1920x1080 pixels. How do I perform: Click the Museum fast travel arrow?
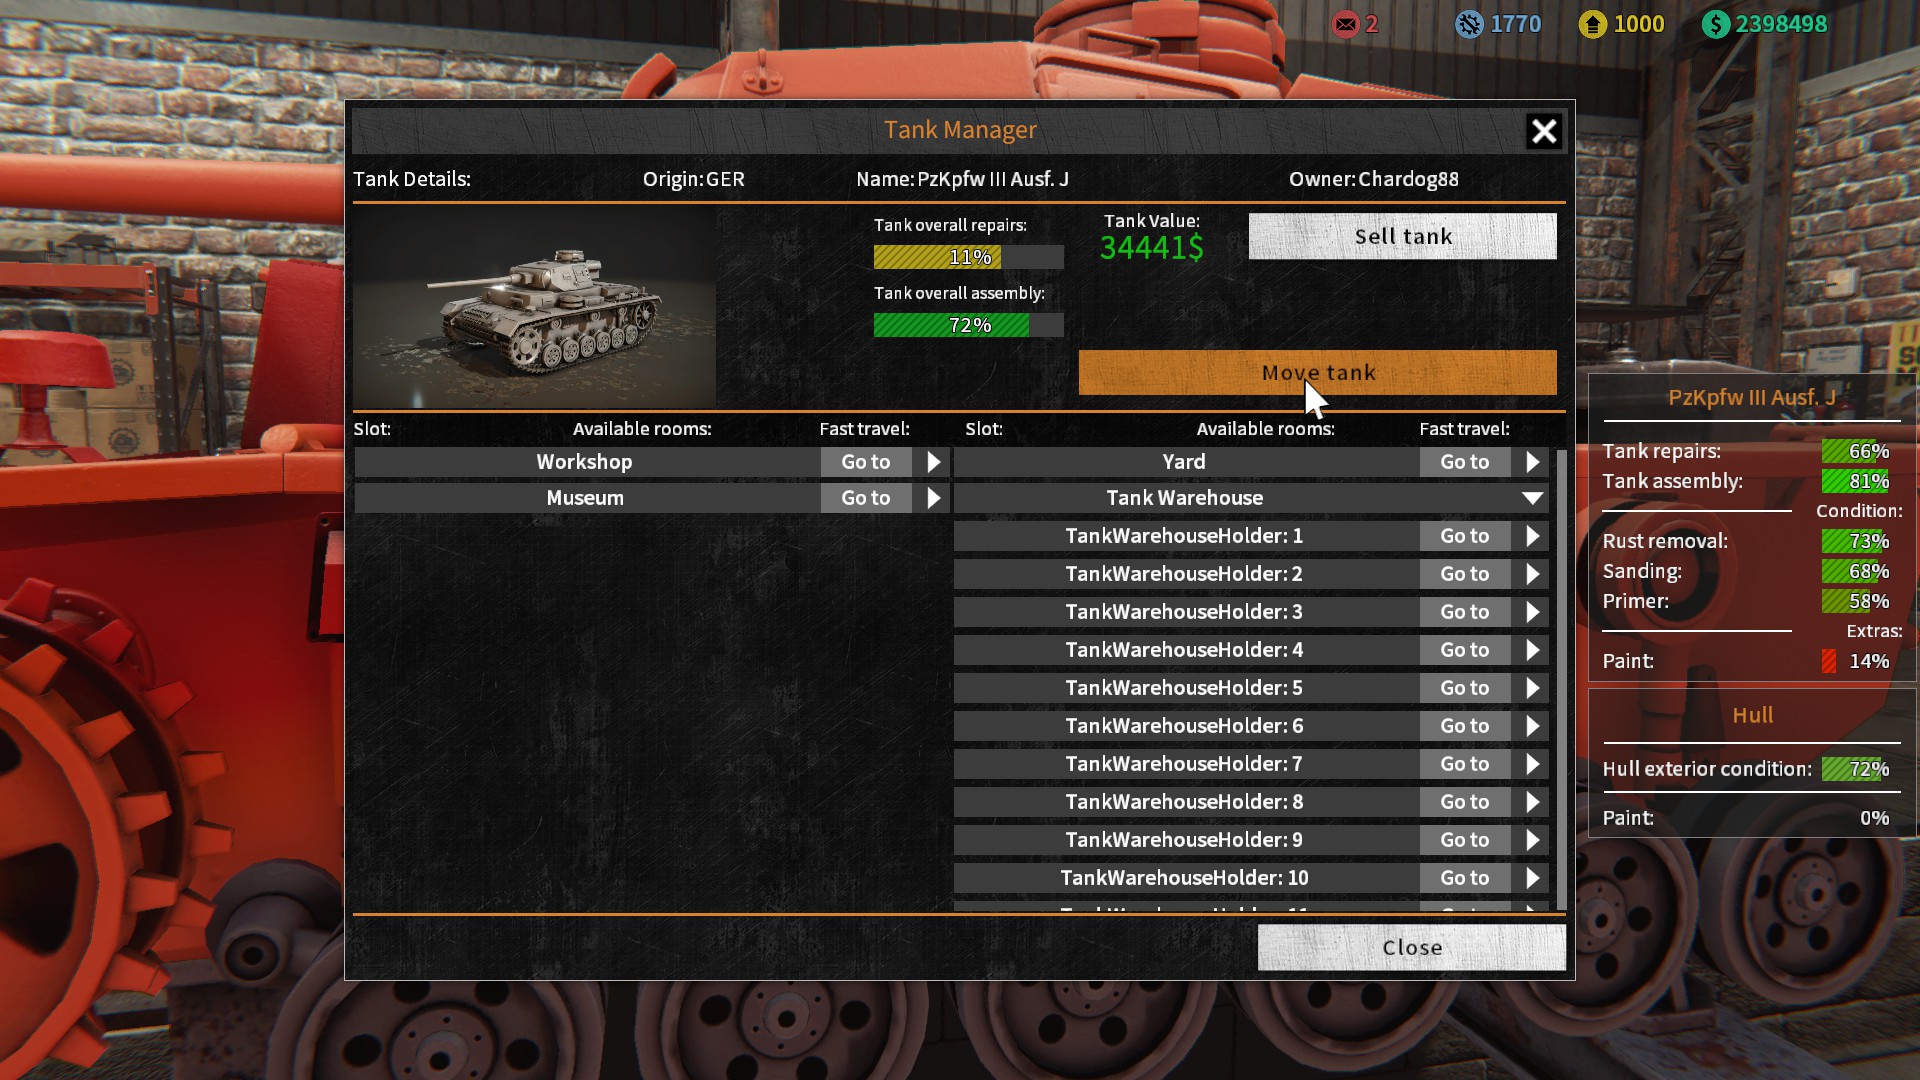[933, 498]
